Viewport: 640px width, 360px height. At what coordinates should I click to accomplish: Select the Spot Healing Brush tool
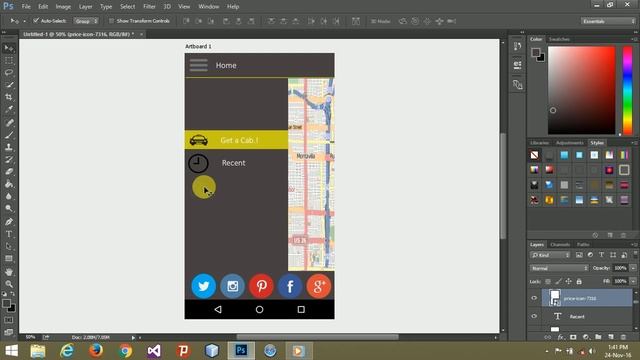pyautogui.click(x=9, y=122)
